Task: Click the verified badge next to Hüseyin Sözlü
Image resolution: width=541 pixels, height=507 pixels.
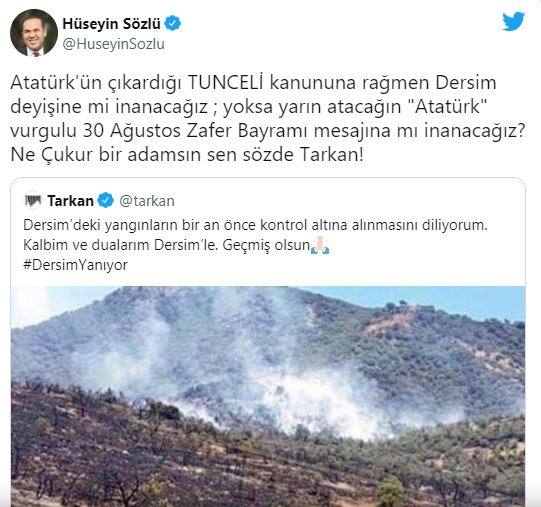Action: pyautogui.click(x=173, y=24)
